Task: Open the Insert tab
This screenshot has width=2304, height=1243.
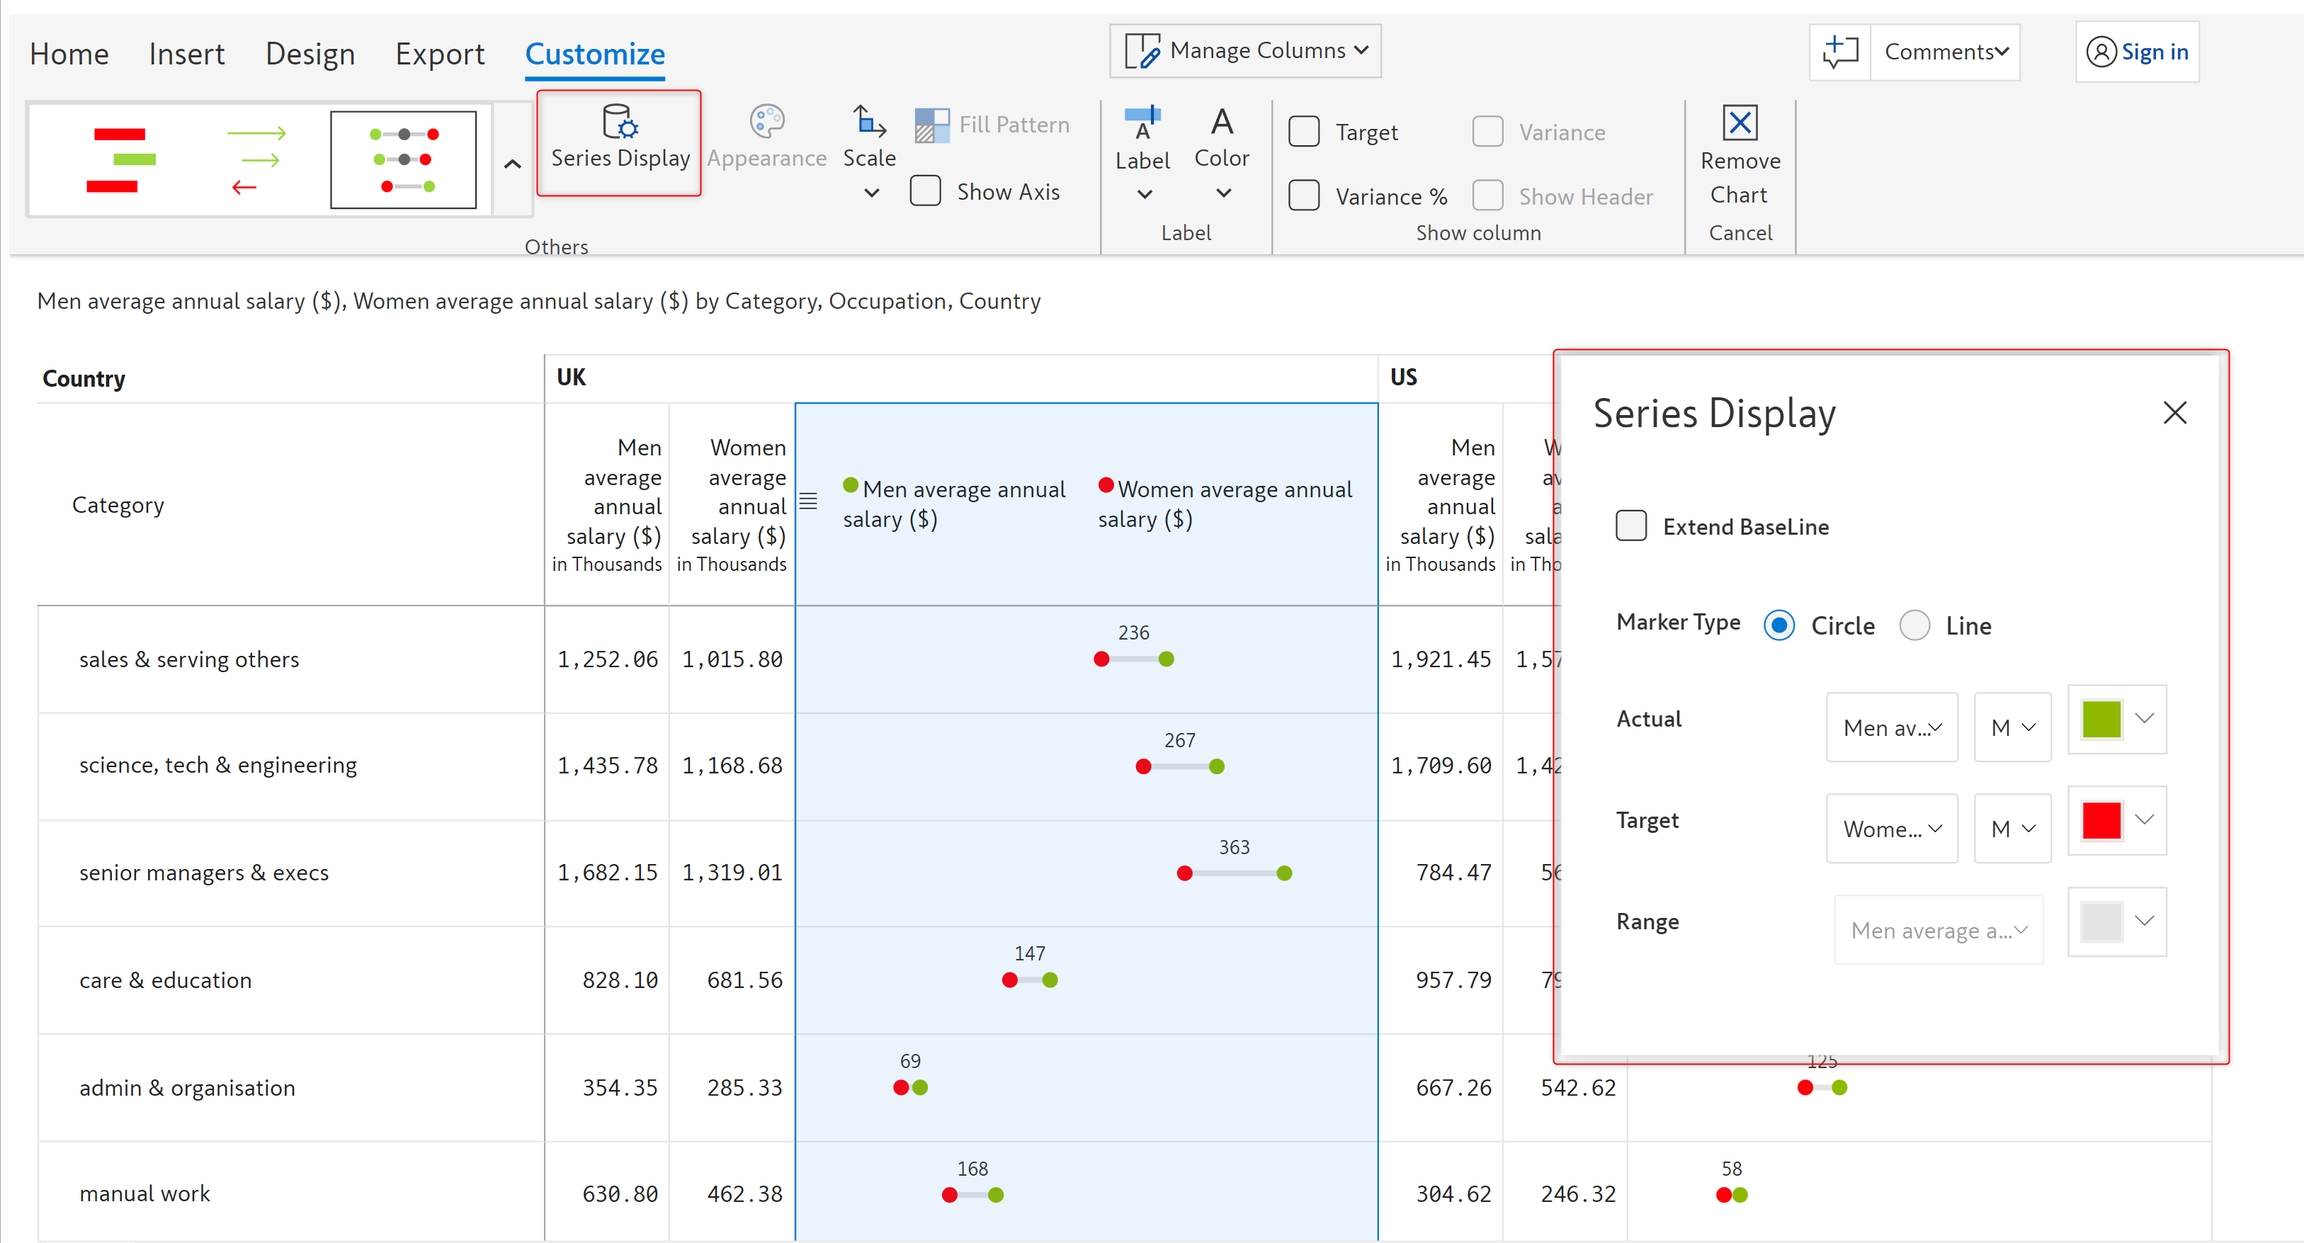Action: tap(186, 54)
